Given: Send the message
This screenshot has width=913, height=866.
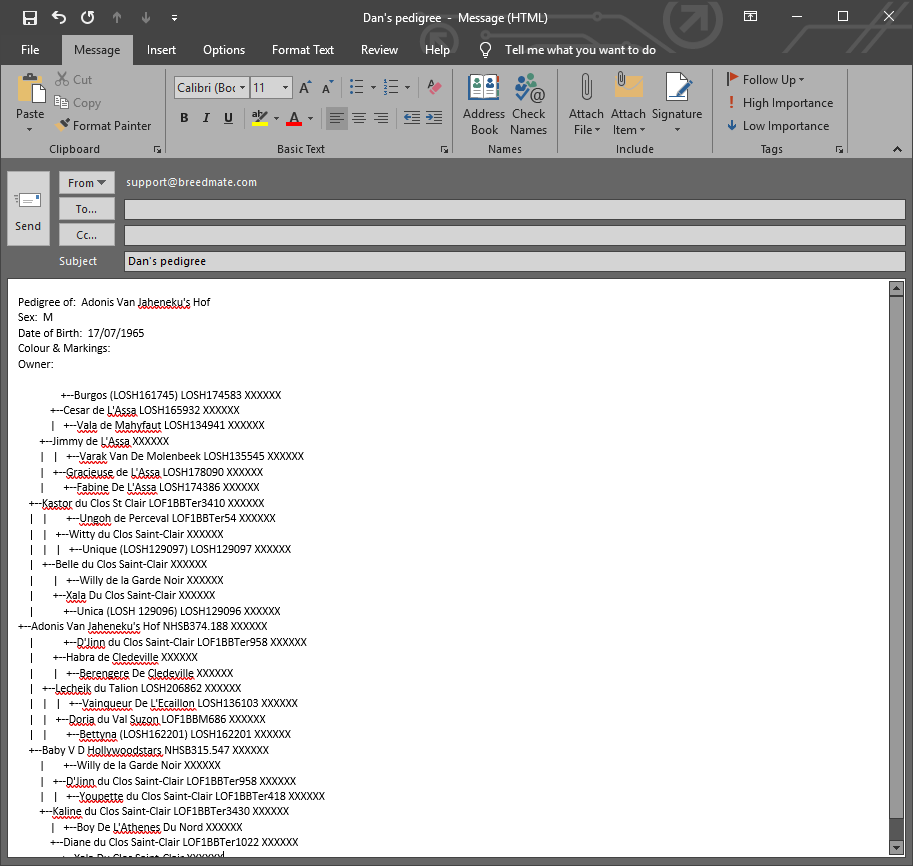Looking at the screenshot, I should click(x=28, y=208).
